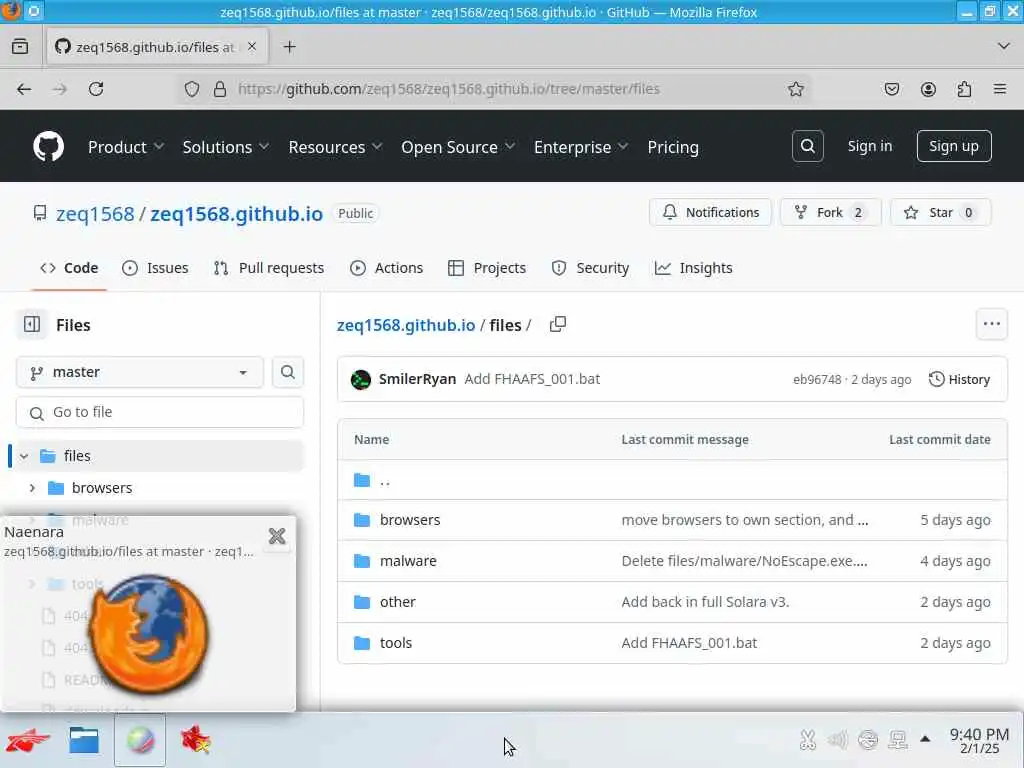1024x768 pixels.
Task: Switch to the Projects tab
Action: coord(487,268)
